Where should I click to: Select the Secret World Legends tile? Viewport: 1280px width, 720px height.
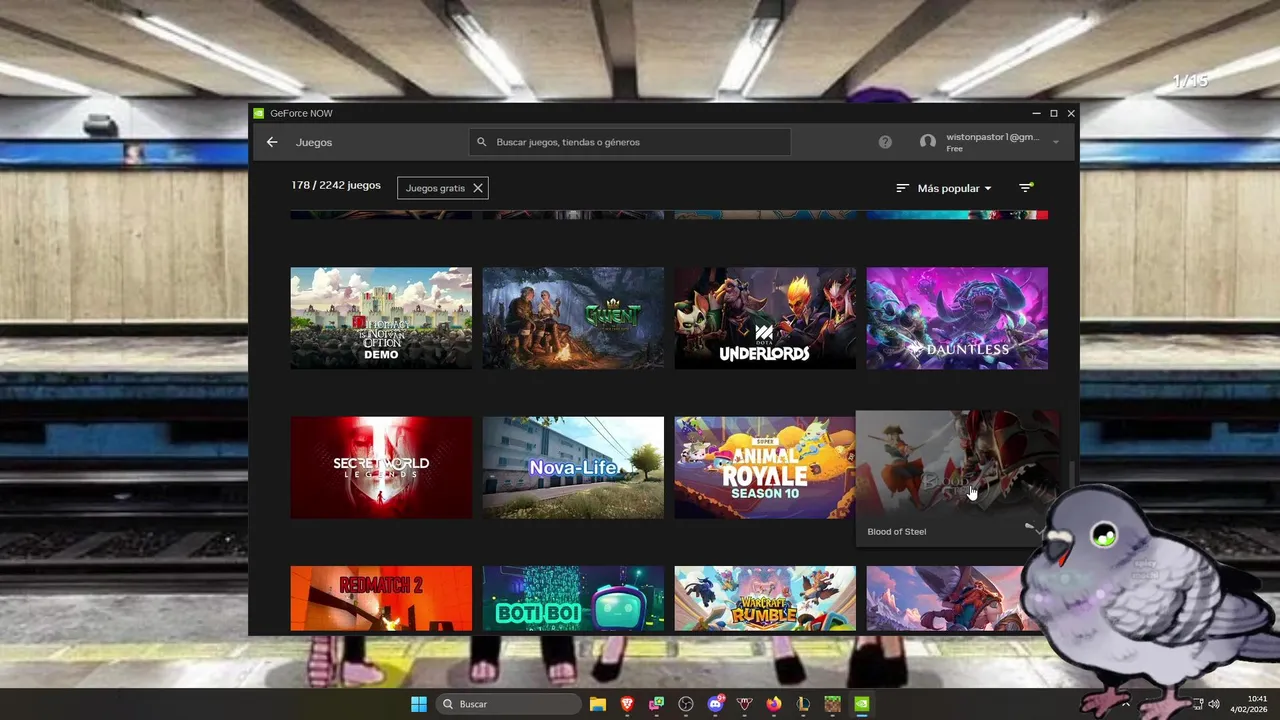coord(381,468)
